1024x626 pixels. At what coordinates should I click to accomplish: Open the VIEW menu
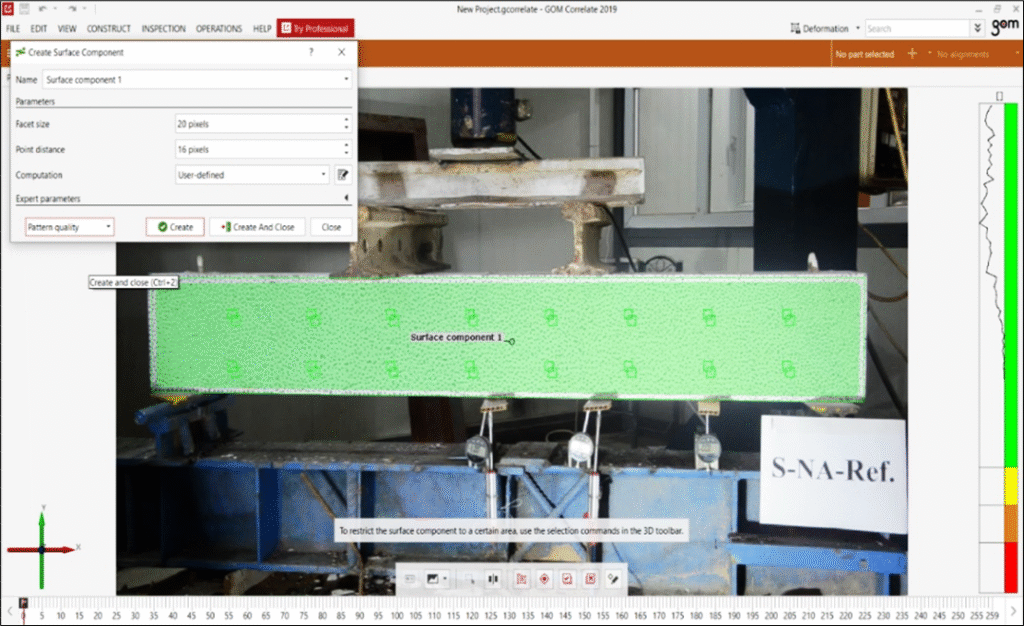point(67,29)
